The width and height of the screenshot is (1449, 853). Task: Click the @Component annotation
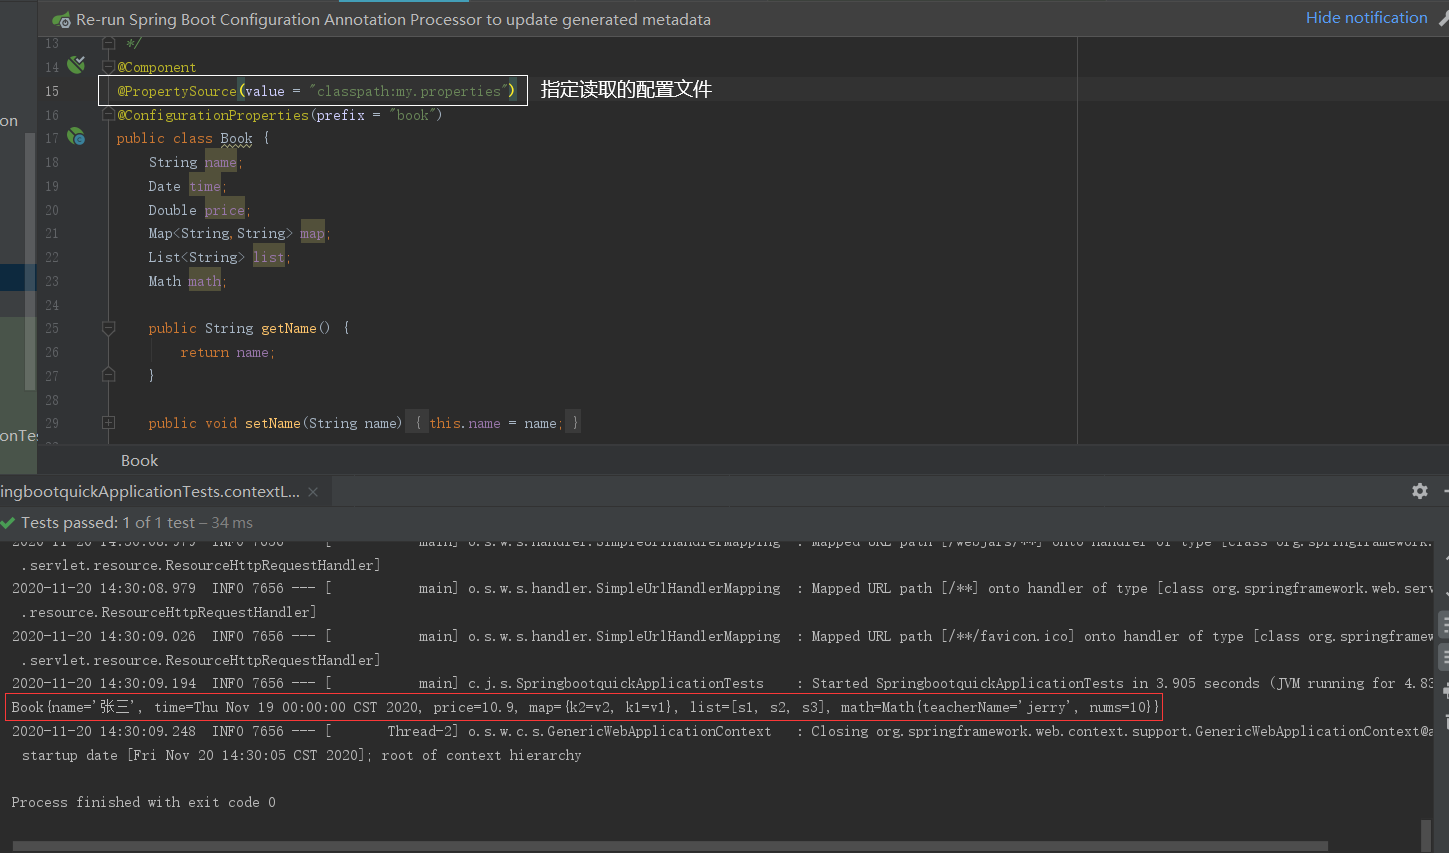(x=157, y=67)
